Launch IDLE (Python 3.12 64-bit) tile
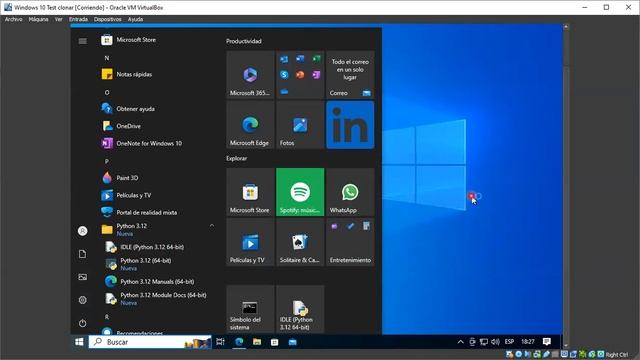This screenshot has width=640, height=360. click(x=300, y=309)
